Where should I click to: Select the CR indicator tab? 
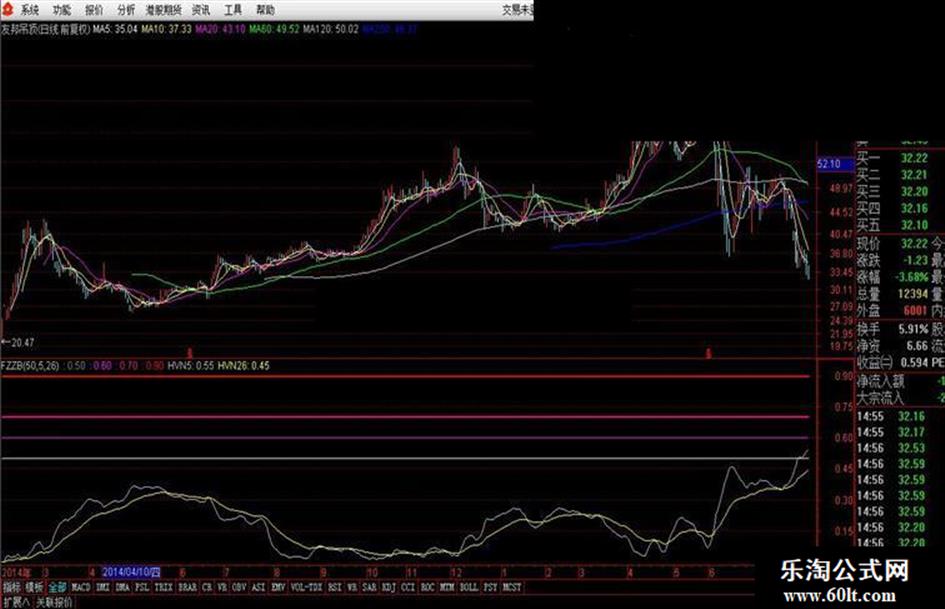click(x=207, y=587)
